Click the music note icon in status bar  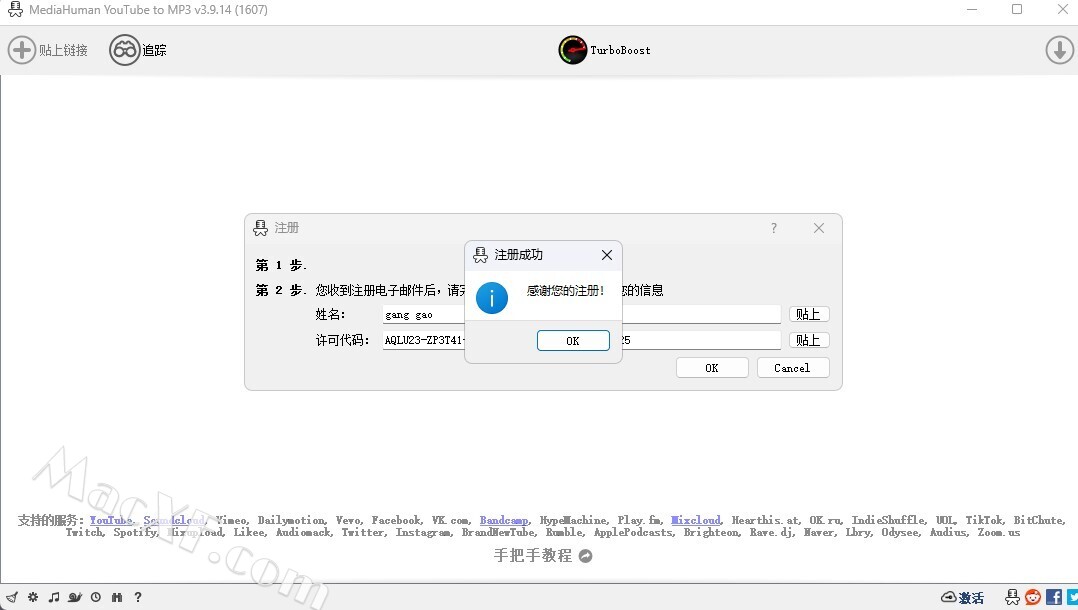(x=54, y=597)
